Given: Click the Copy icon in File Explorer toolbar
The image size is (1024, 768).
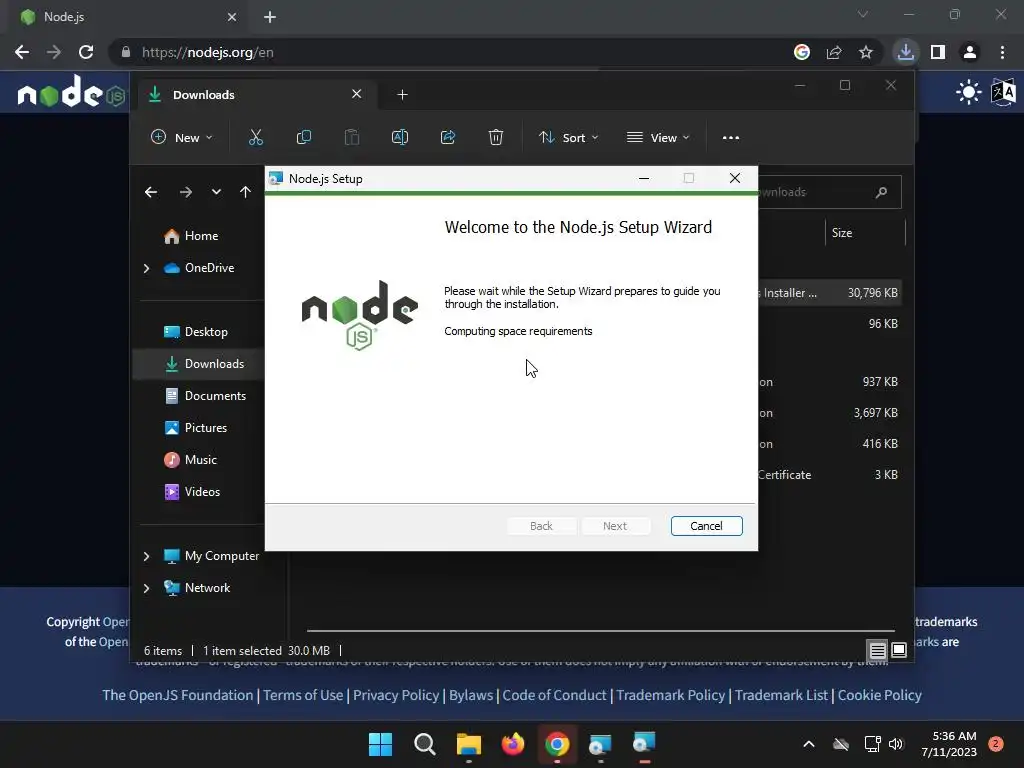Looking at the screenshot, I should pyautogui.click(x=304, y=137).
